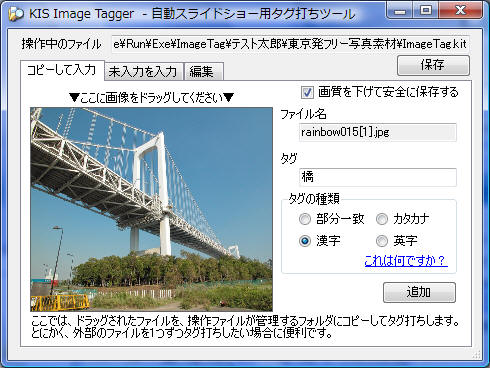Click the ファイル名 field showing rainbow015[1].jpg
Screen dimensions: 490x368
[x=378, y=132]
